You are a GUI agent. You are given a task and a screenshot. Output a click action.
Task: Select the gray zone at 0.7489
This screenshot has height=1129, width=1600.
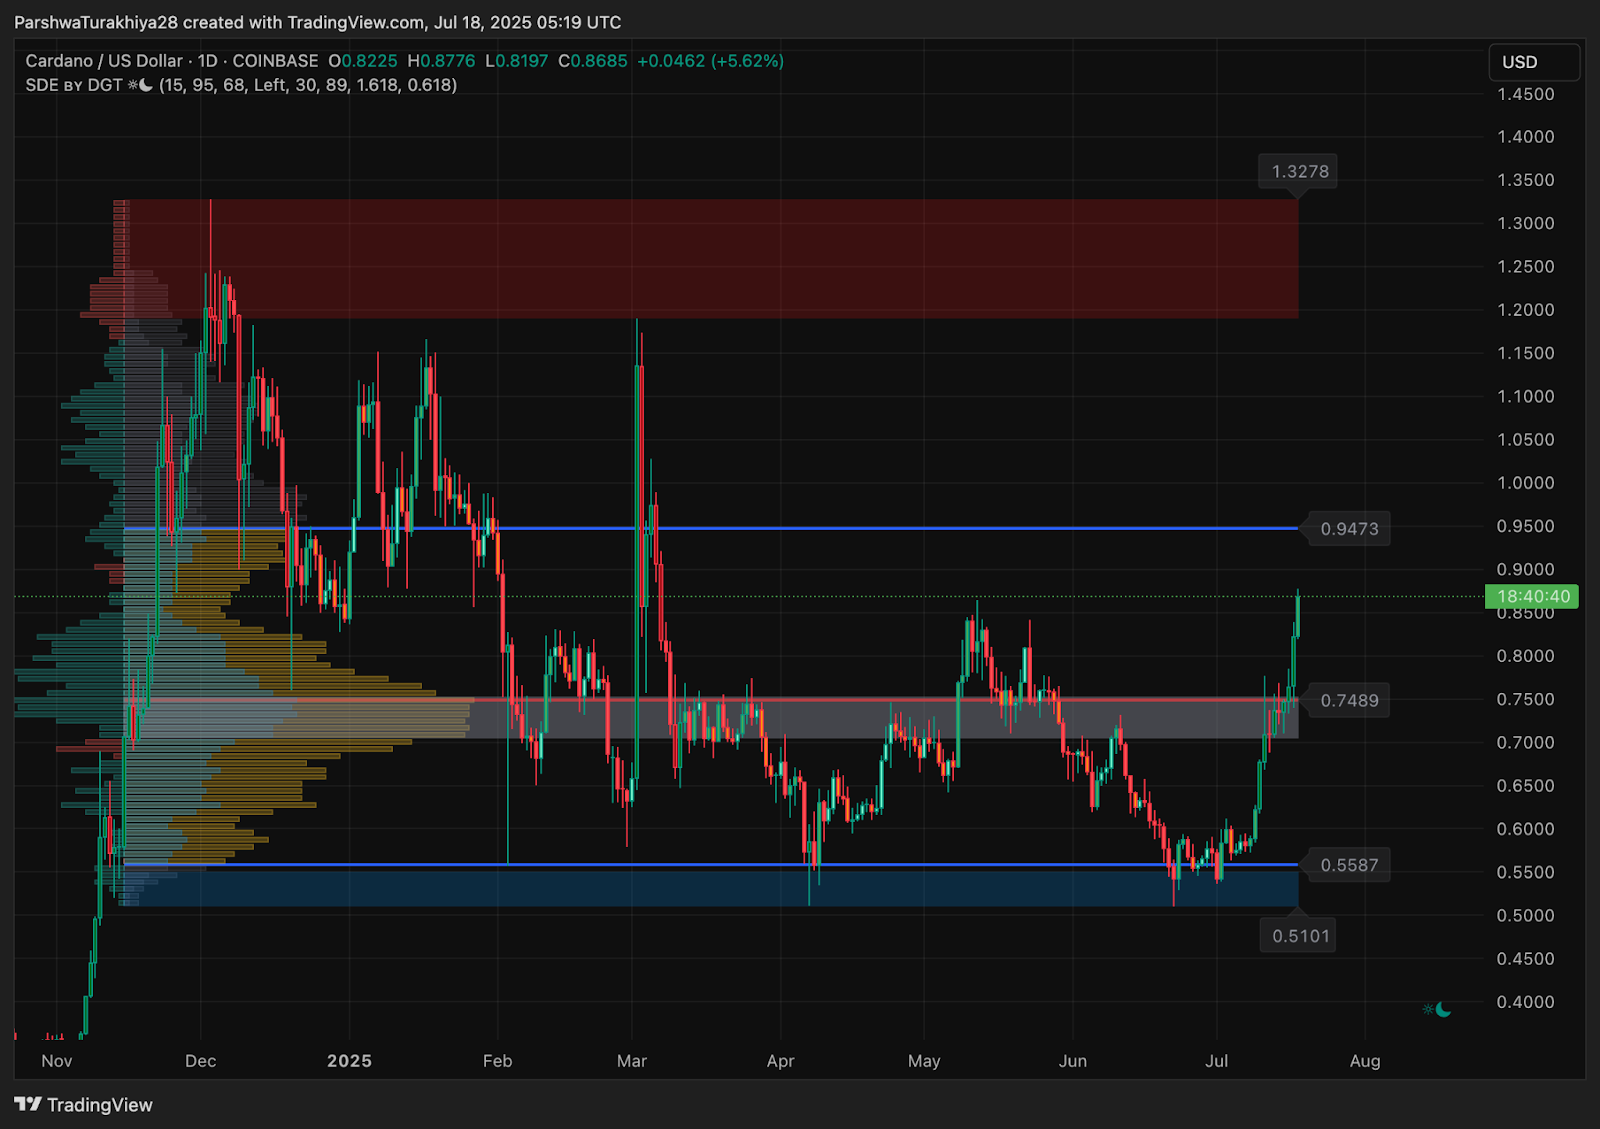coord(712,719)
